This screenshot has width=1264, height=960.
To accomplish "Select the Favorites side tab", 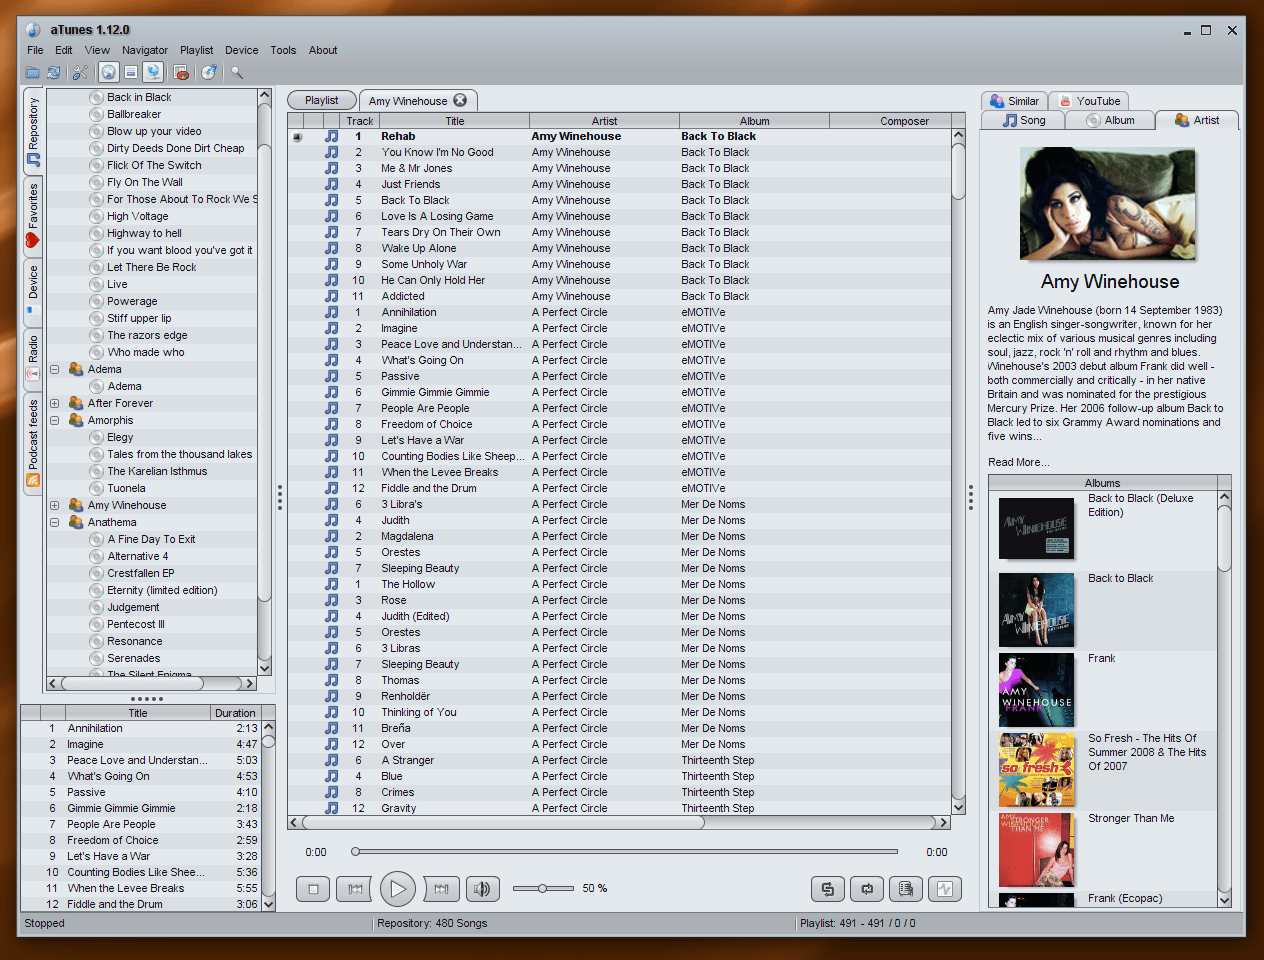I will click(x=33, y=216).
